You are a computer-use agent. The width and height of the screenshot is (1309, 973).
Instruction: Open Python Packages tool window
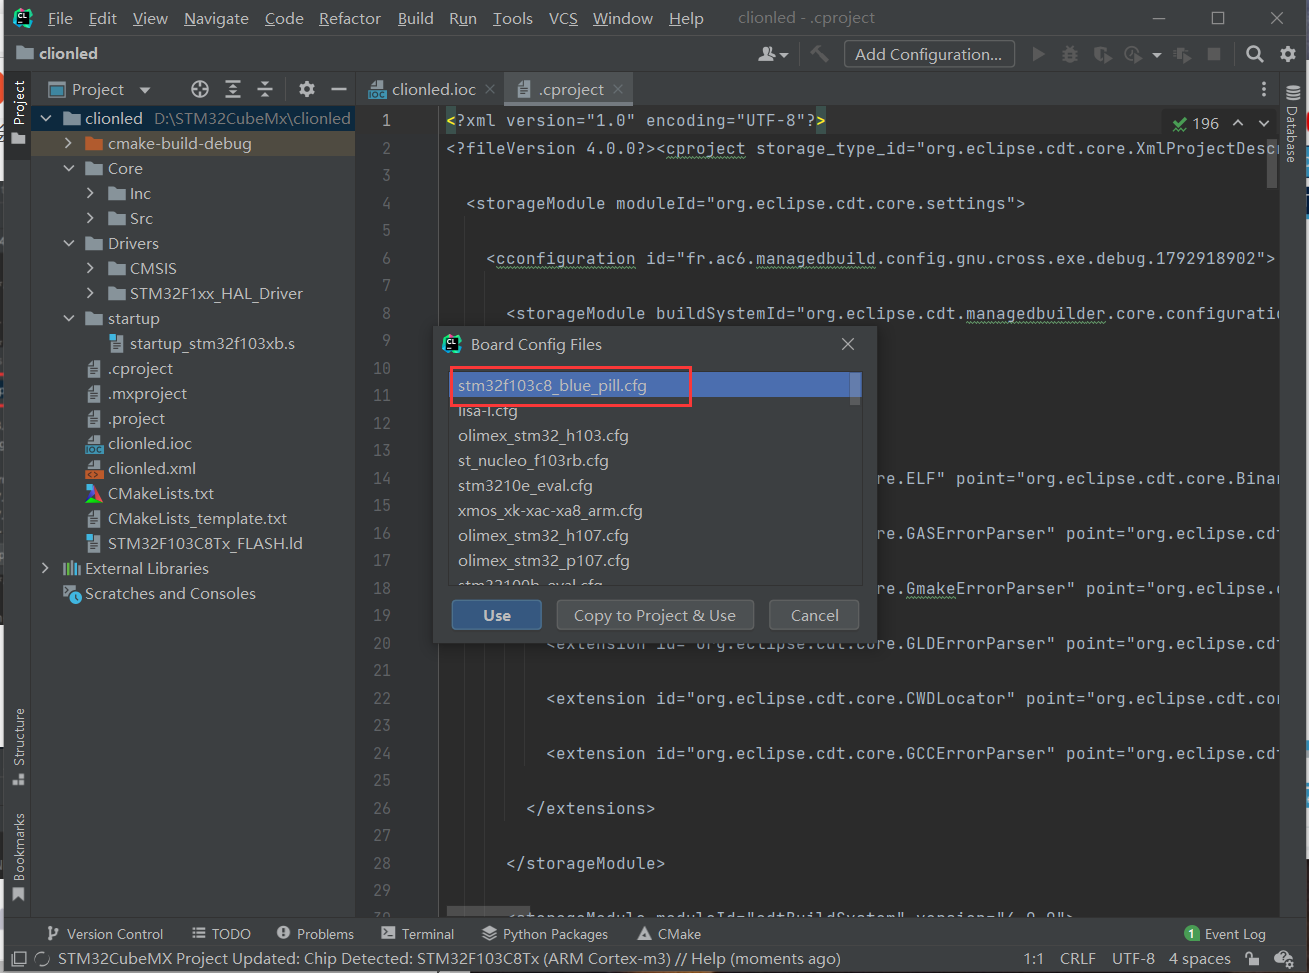point(545,934)
